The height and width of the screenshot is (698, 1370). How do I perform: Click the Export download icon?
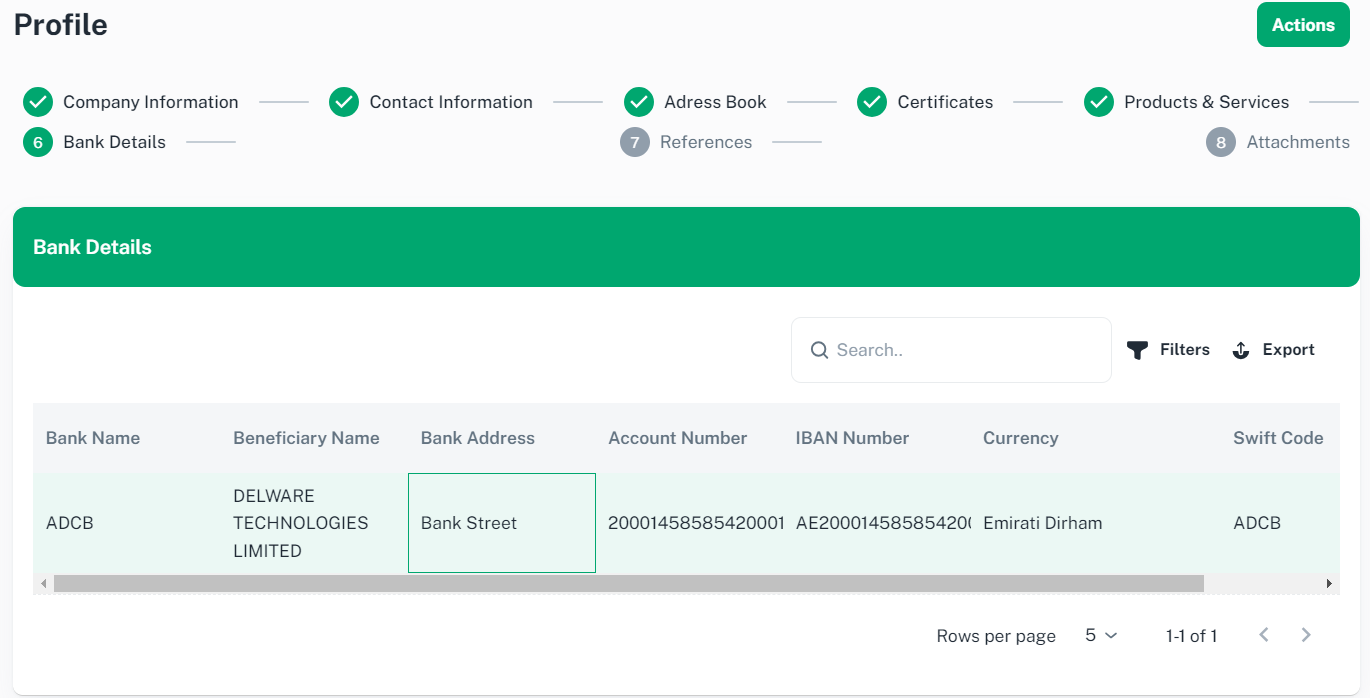(x=1241, y=350)
